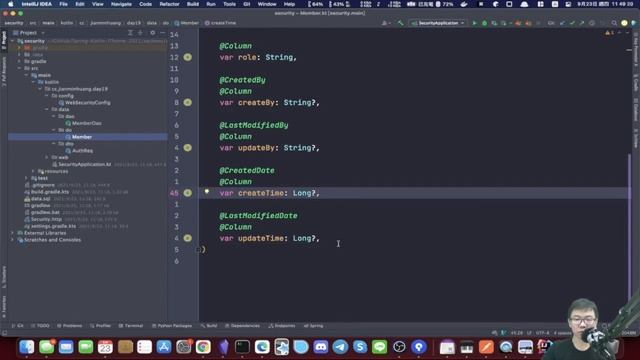Click the Member breadcrumb in navigation bar
This screenshot has width=640, height=360.
187,23
